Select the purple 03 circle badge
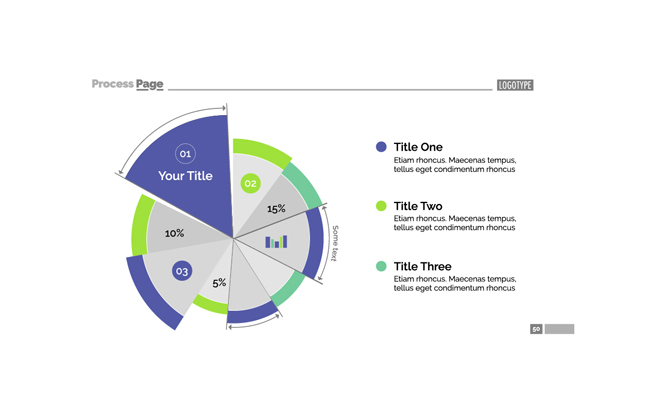Image resolution: width=650 pixels, height=417 pixels. click(x=182, y=271)
